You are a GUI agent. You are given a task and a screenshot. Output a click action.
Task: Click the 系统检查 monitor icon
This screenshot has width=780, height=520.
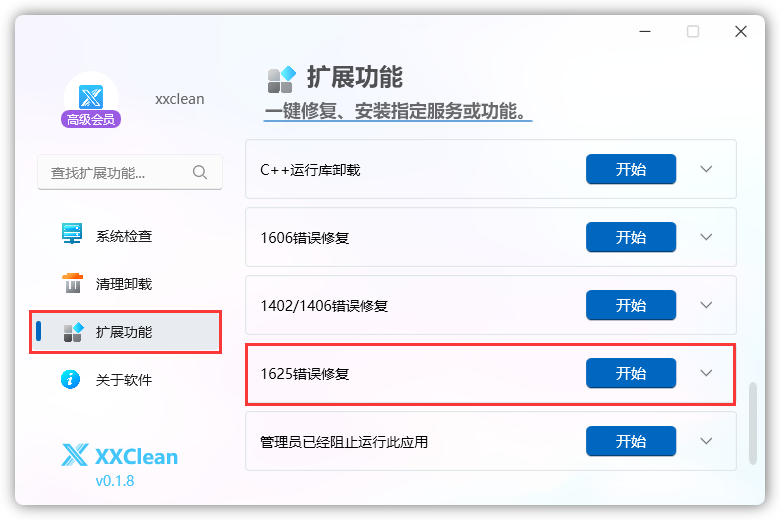(72, 236)
